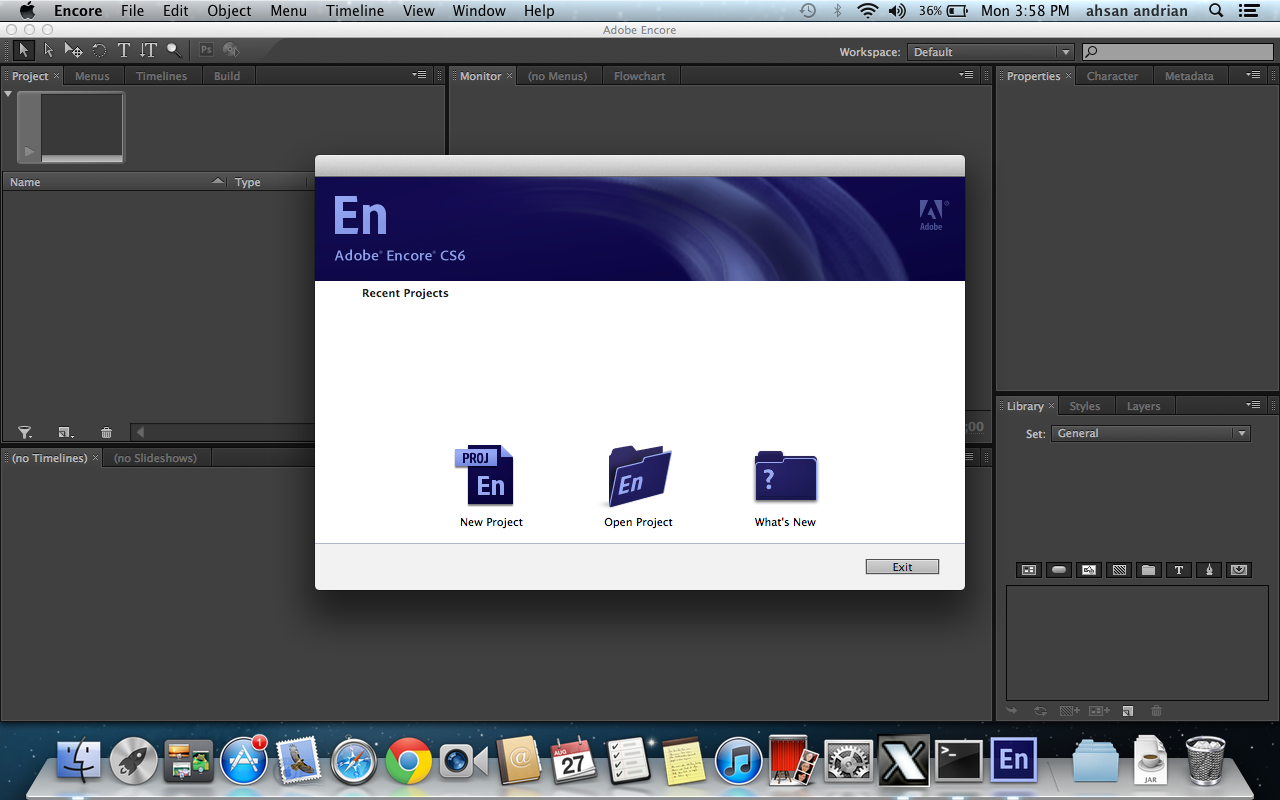Click Edit Menu in Photoshop icon
The height and width of the screenshot is (800, 1280).
(x=207, y=50)
